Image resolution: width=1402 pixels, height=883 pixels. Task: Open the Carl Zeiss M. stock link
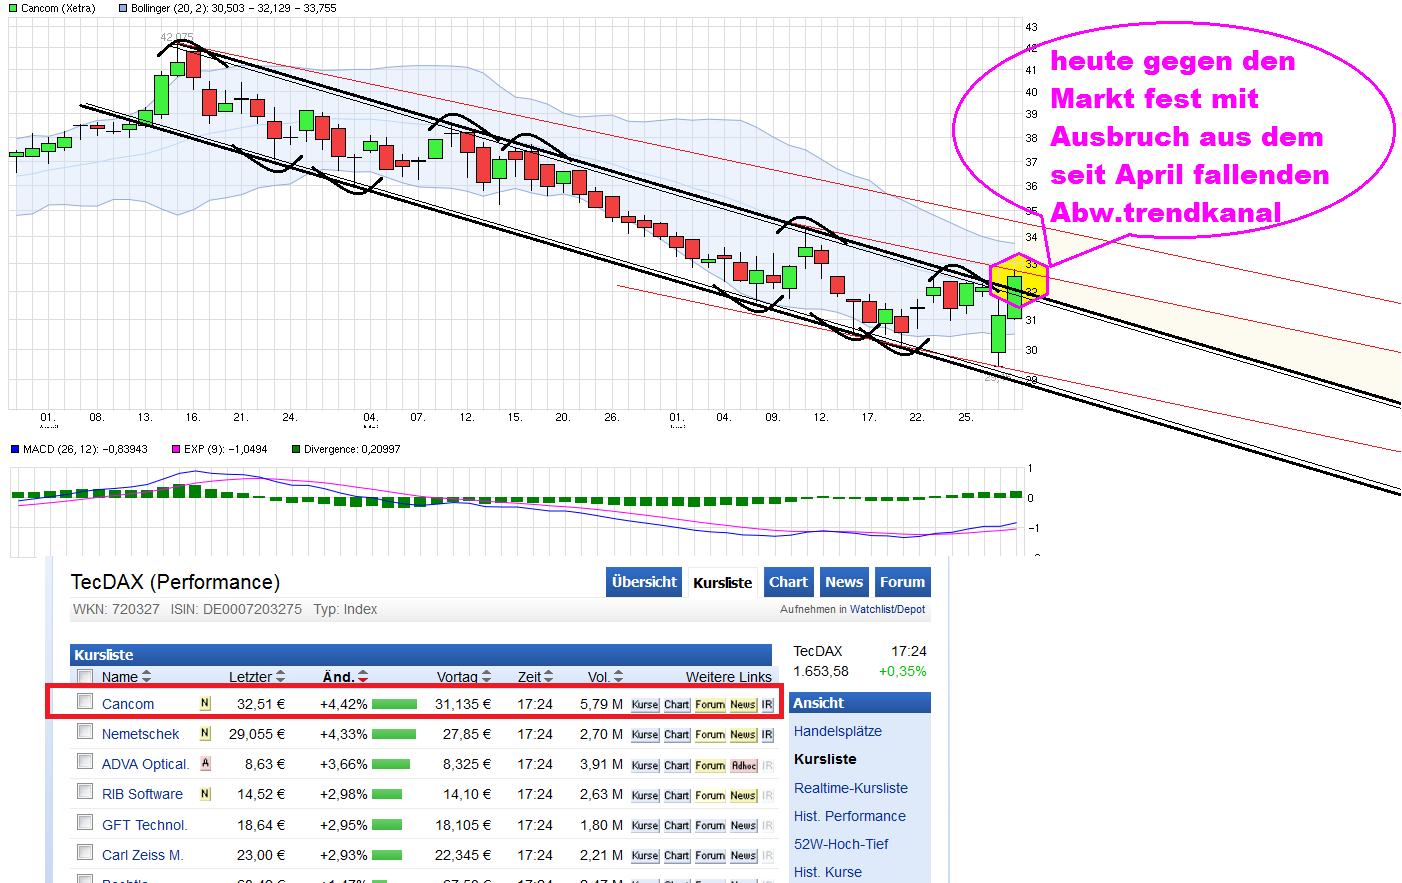(x=143, y=855)
